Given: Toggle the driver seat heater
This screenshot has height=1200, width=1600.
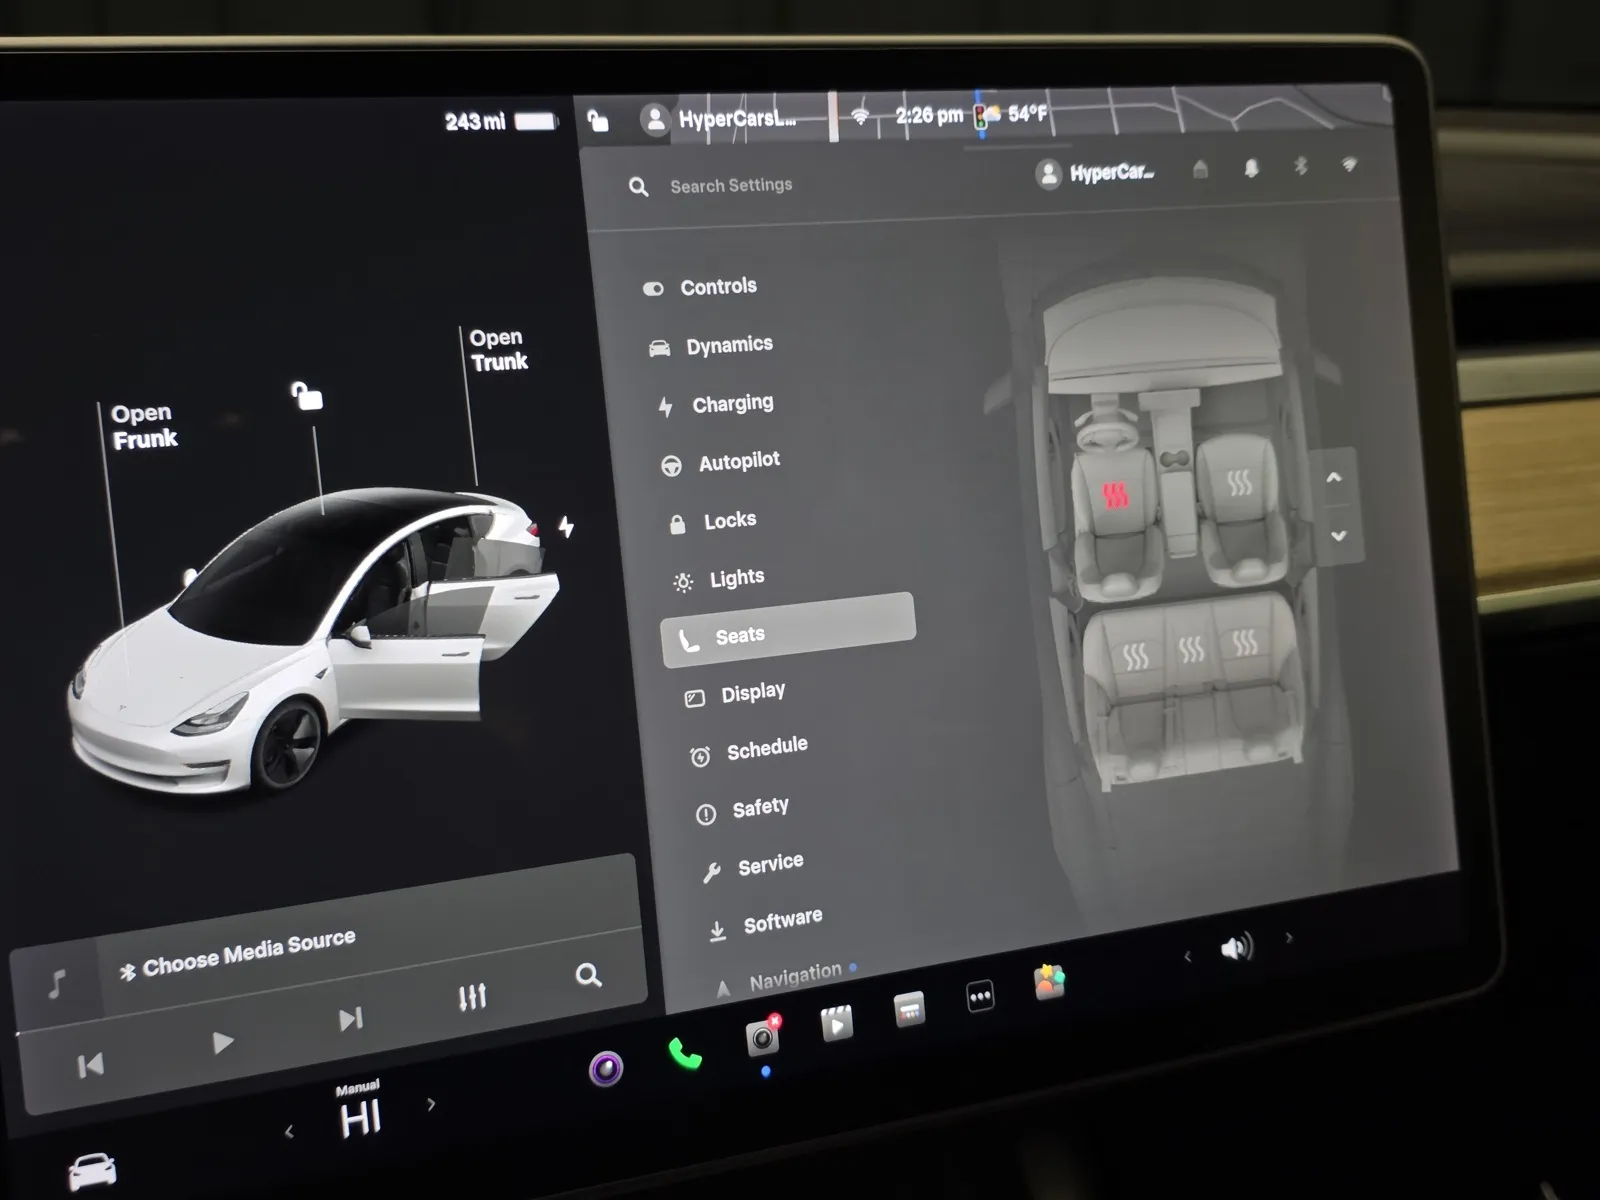Looking at the screenshot, I should (1115, 494).
